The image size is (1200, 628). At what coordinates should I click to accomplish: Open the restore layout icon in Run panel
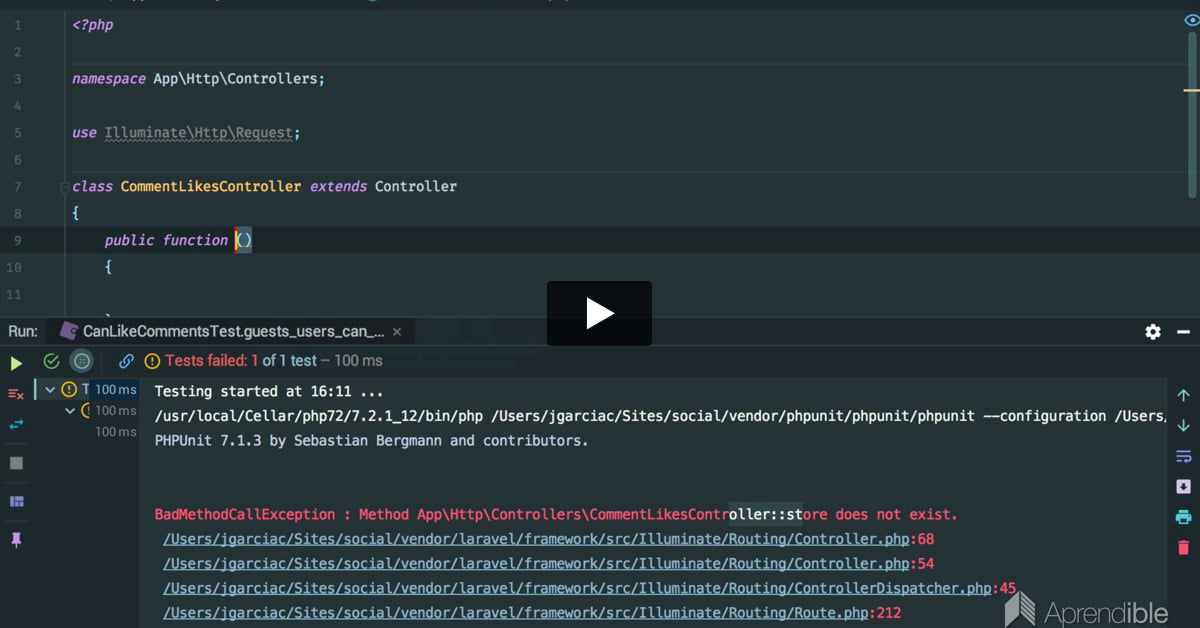pyautogui.click(x=16, y=501)
